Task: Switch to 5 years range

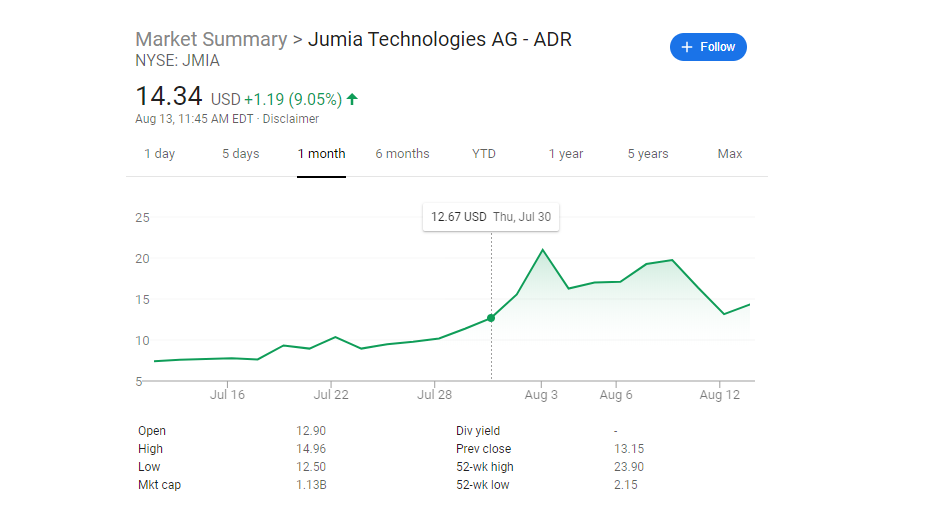Action: point(648,154)
